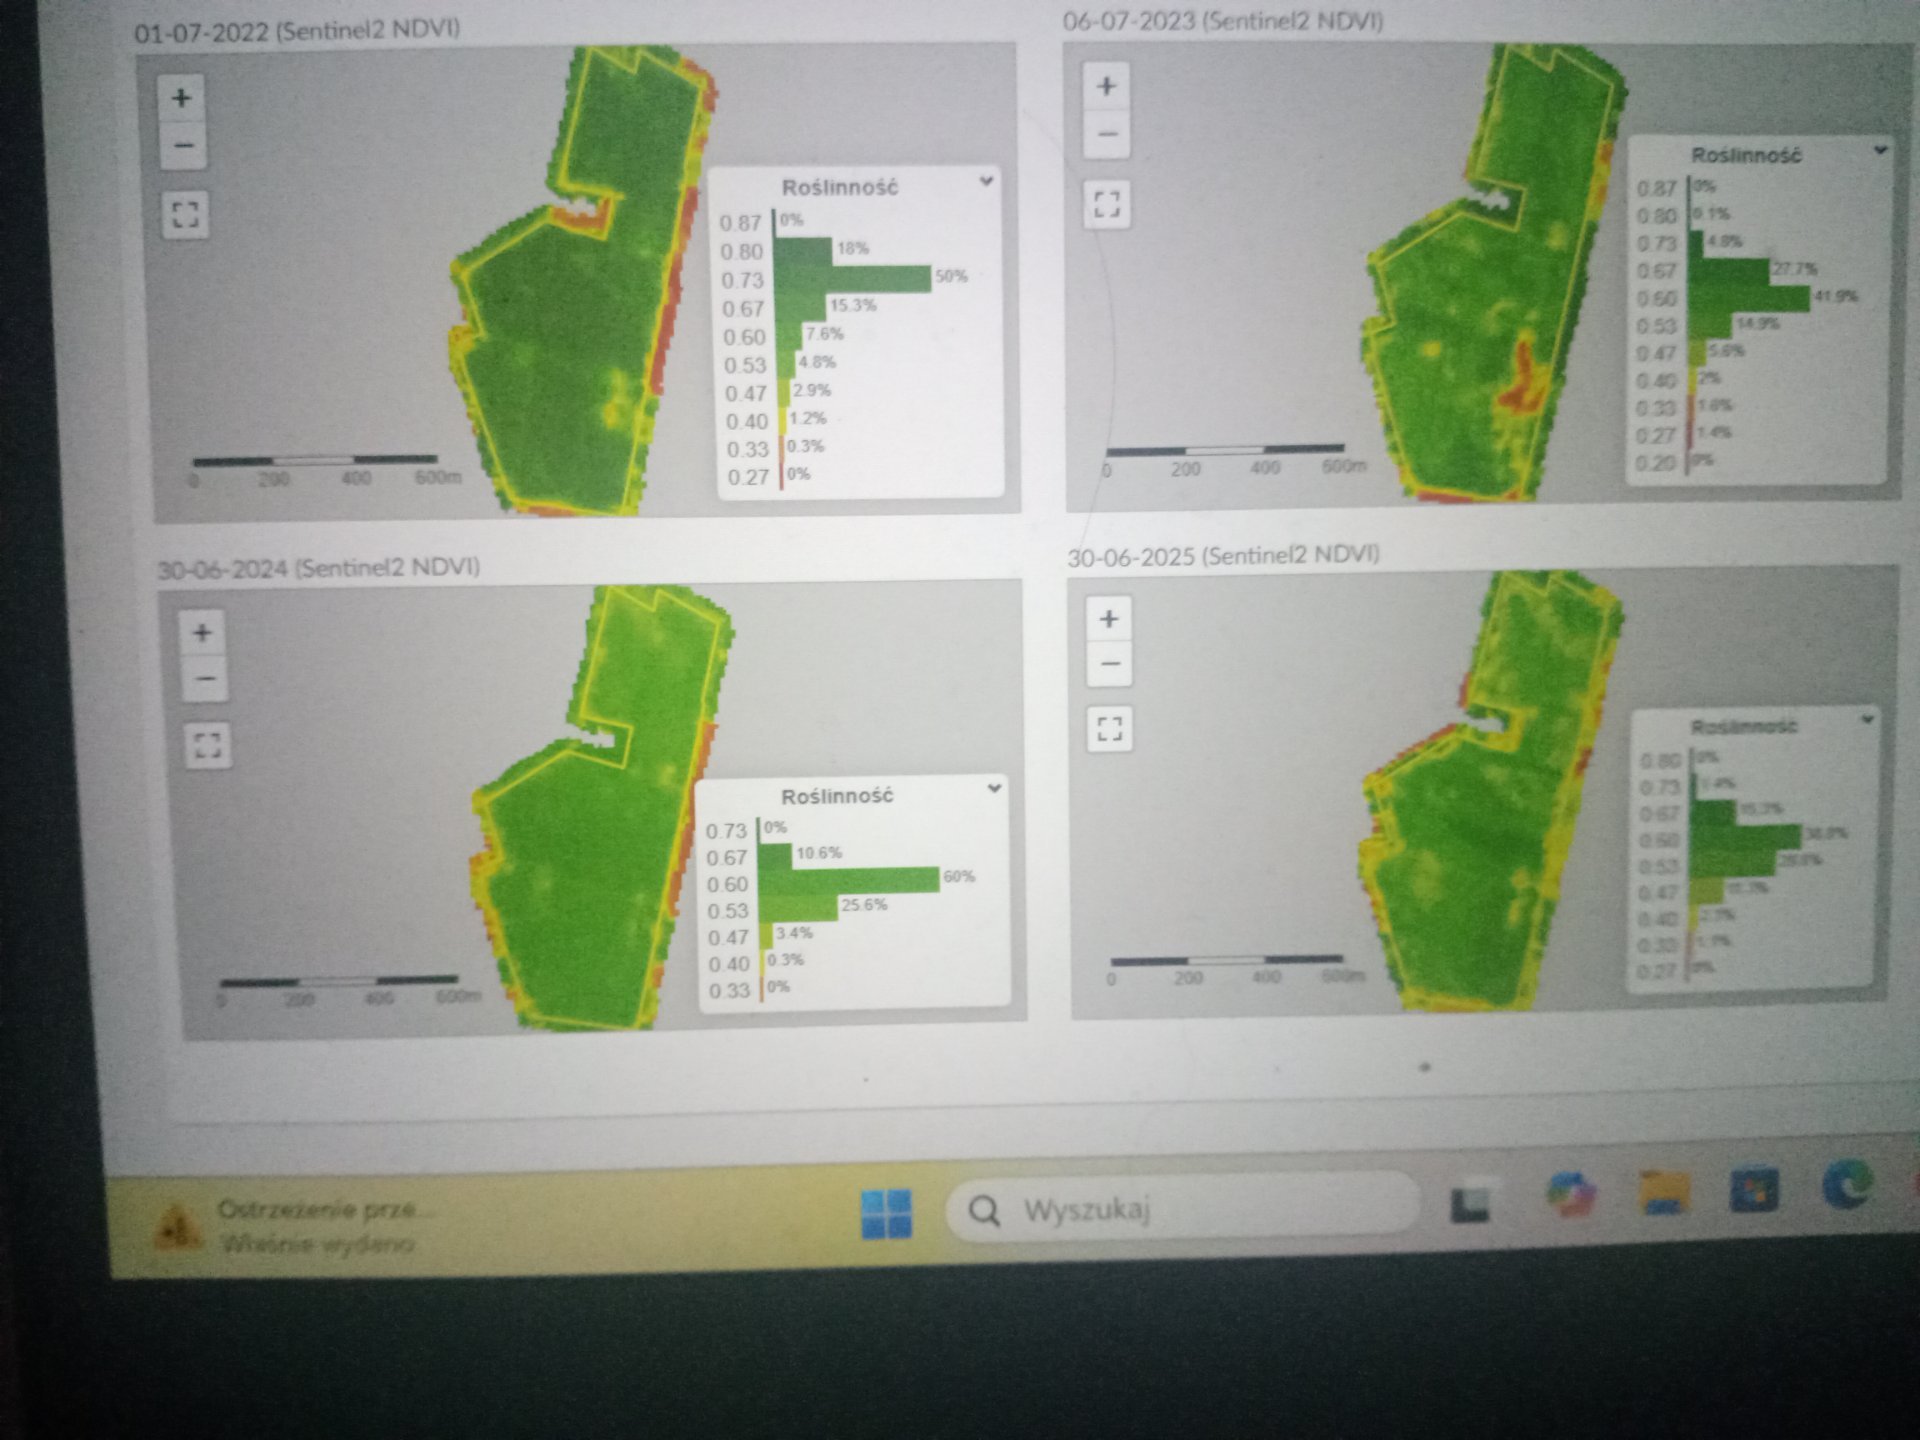The height and width of the screenshot is (1440, 1920).
Task: Zoom out on the 01-07-2022 NDVI map
Action: 183,146
